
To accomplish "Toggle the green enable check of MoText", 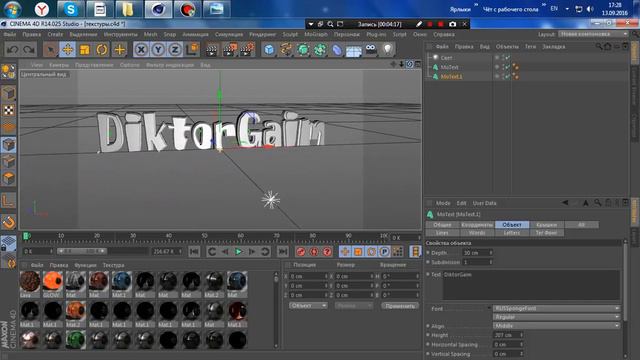I will coord(507,67).
